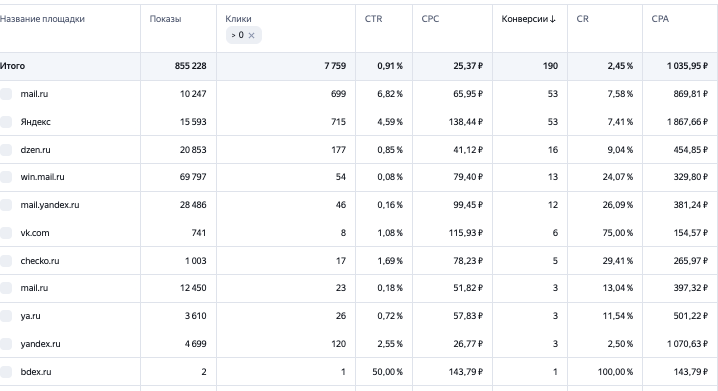Check the mail.yandex.ru row checkbox
Image resolution: width=718 pixels, height=391 pixels.
tap(6, 205)
